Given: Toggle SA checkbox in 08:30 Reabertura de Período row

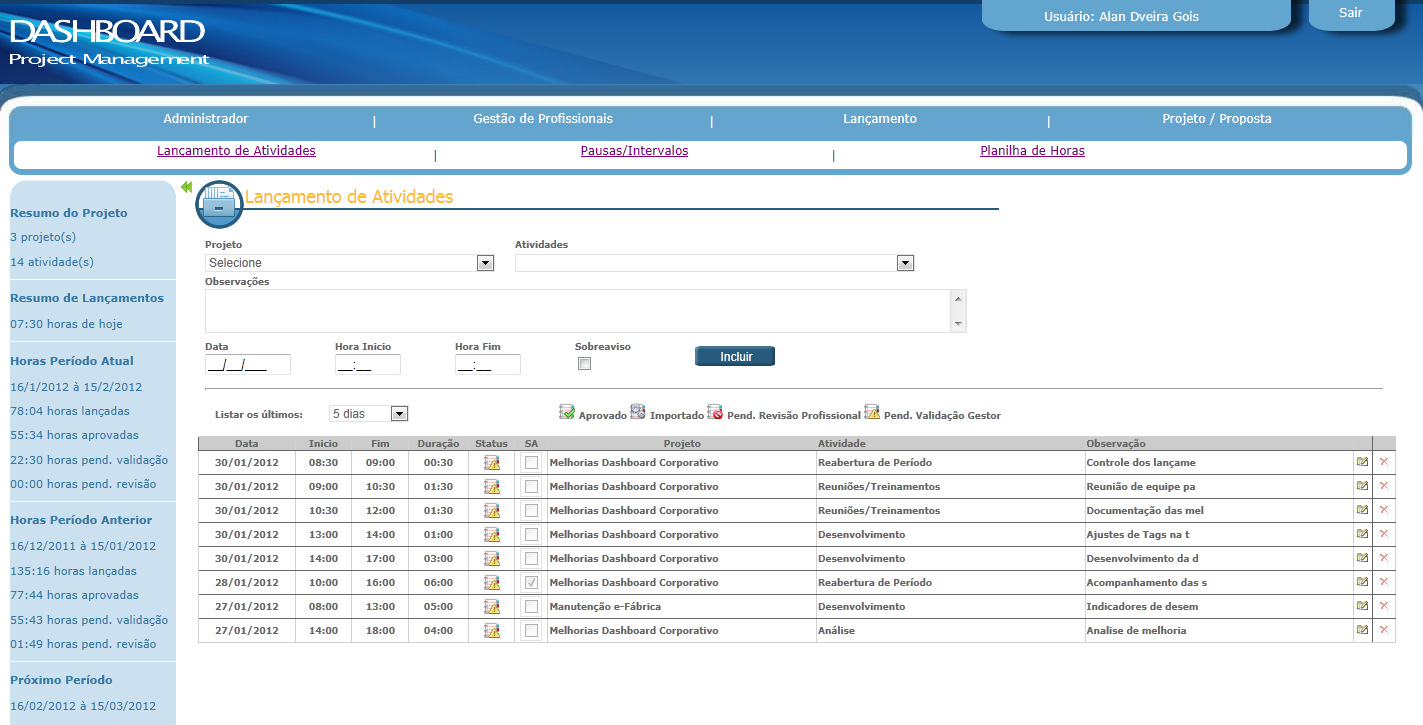Looking at the screenshot, I should [x=531, y=462].
